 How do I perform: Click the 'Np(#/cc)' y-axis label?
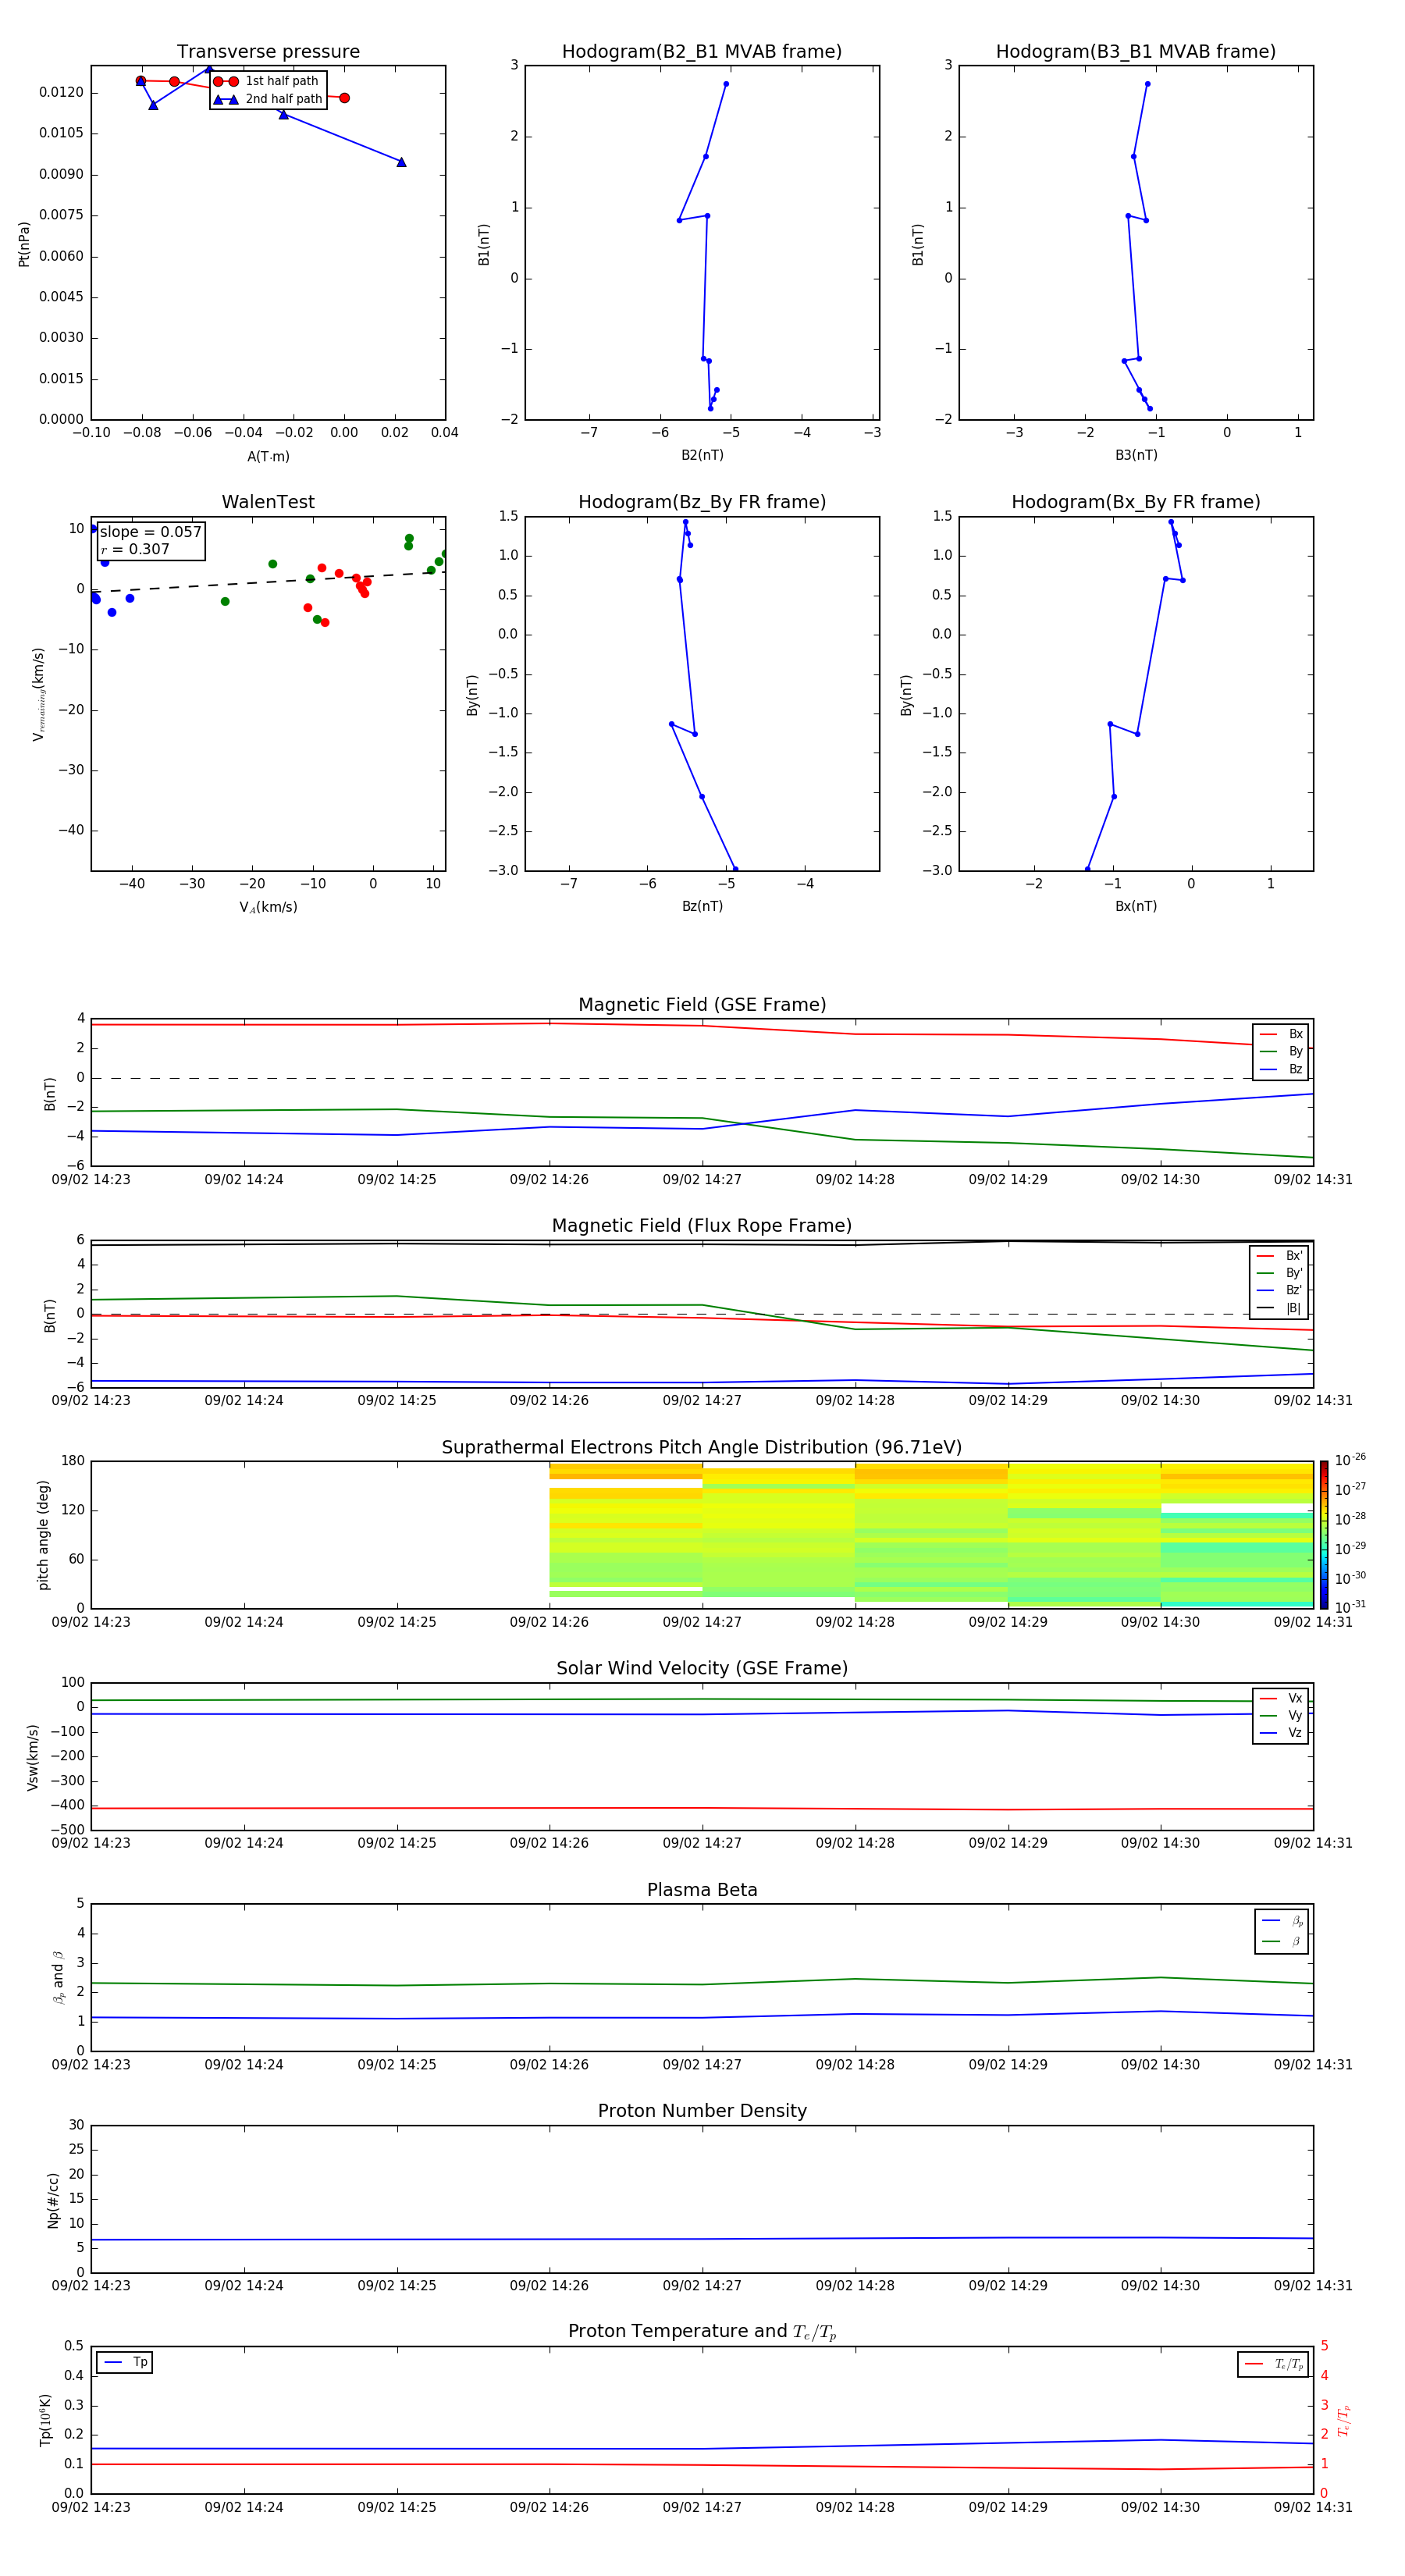point(53,2200)
